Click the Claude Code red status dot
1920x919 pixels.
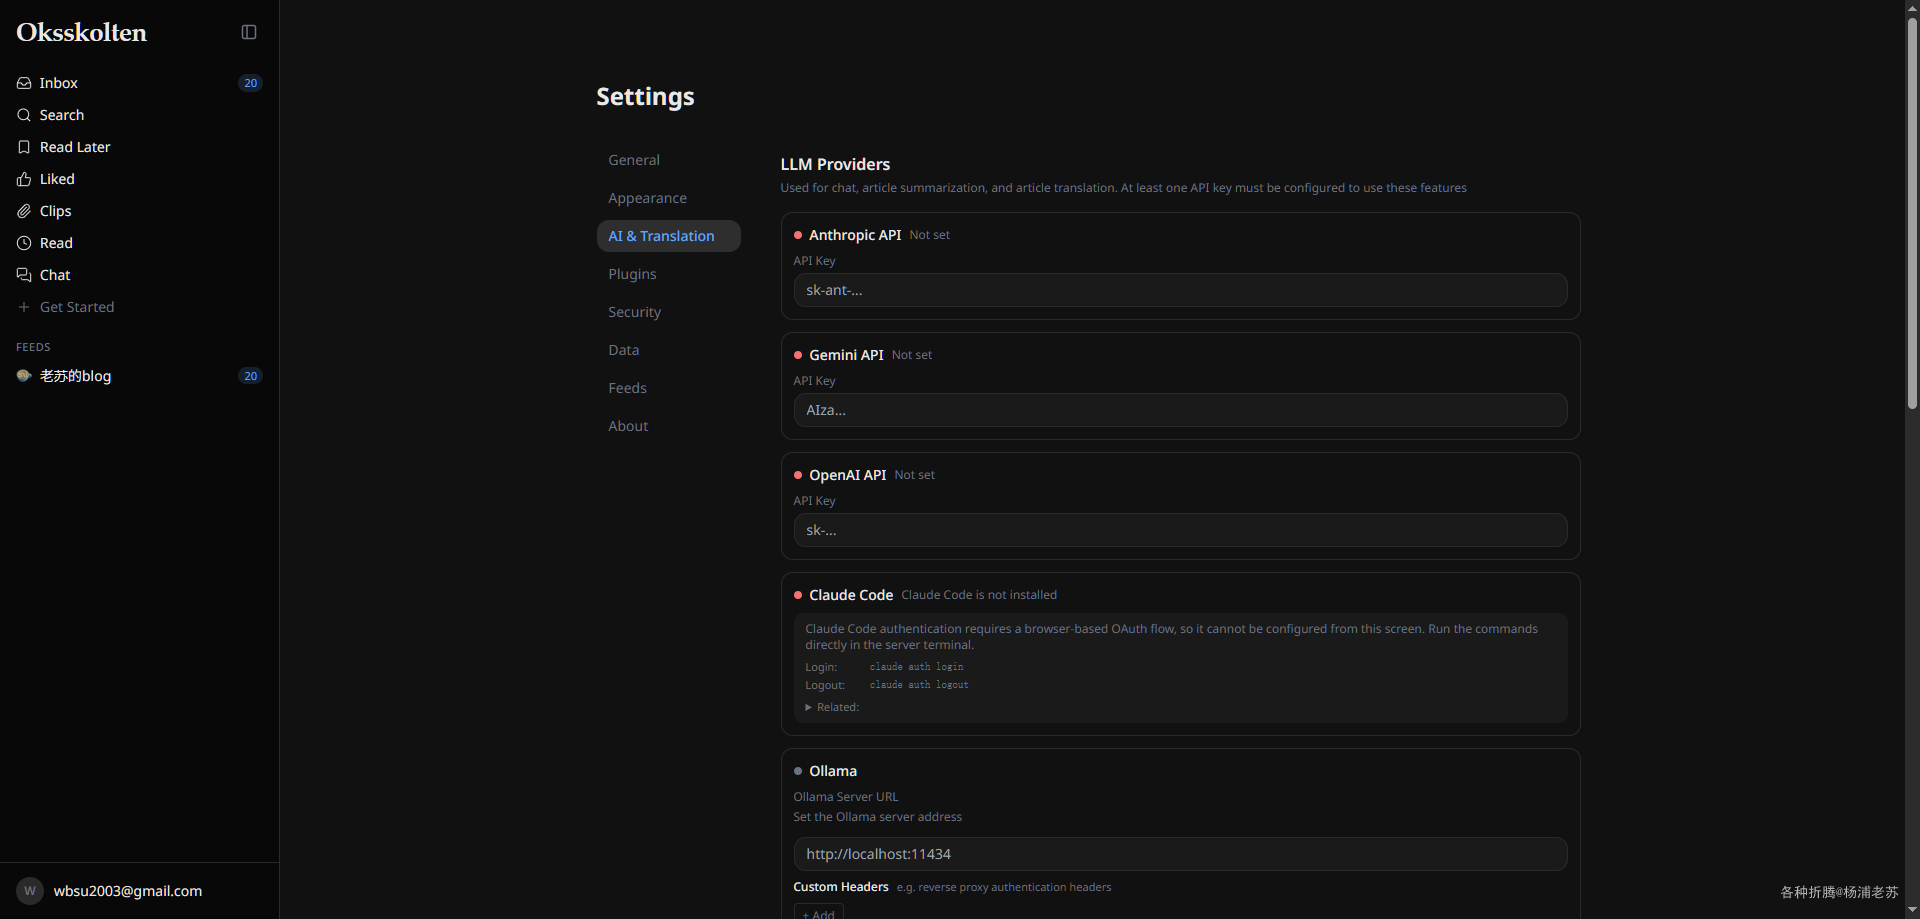point(798,595)
